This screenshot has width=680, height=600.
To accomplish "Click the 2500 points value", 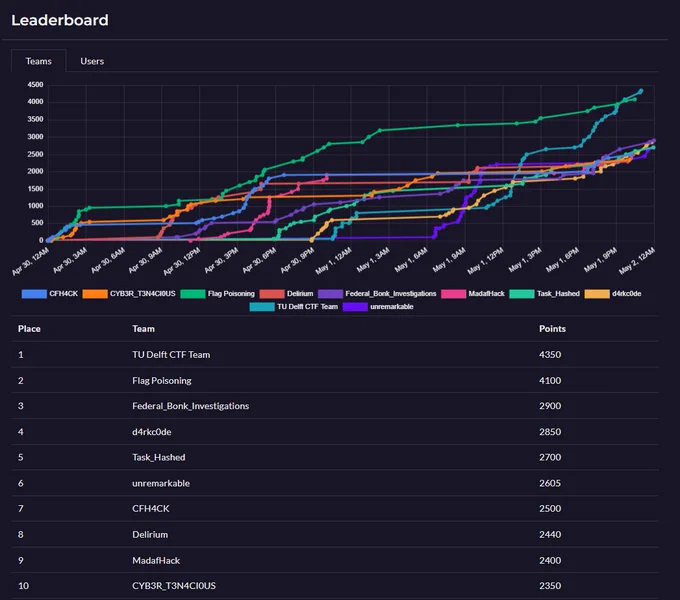I will [550, 509].
